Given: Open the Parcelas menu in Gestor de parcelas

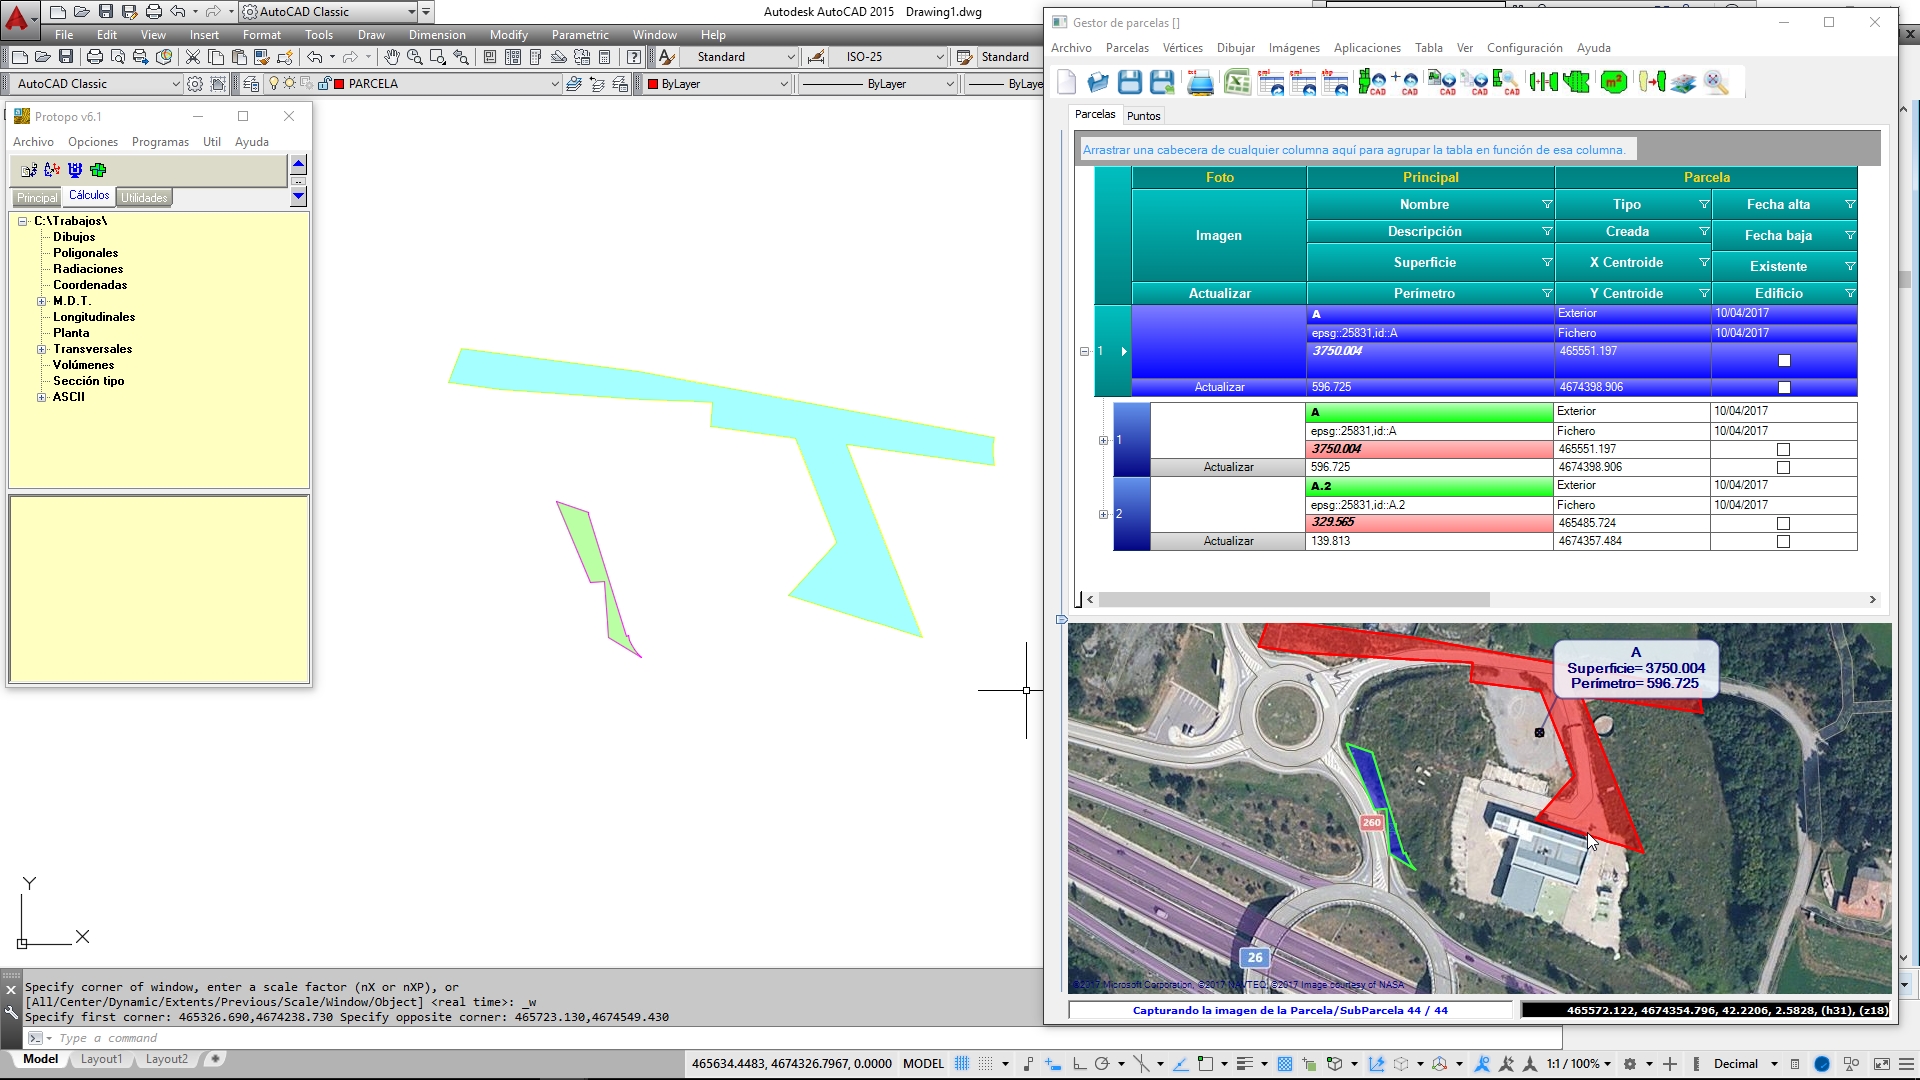Looking at the screenshot, I should point(1127,48).
